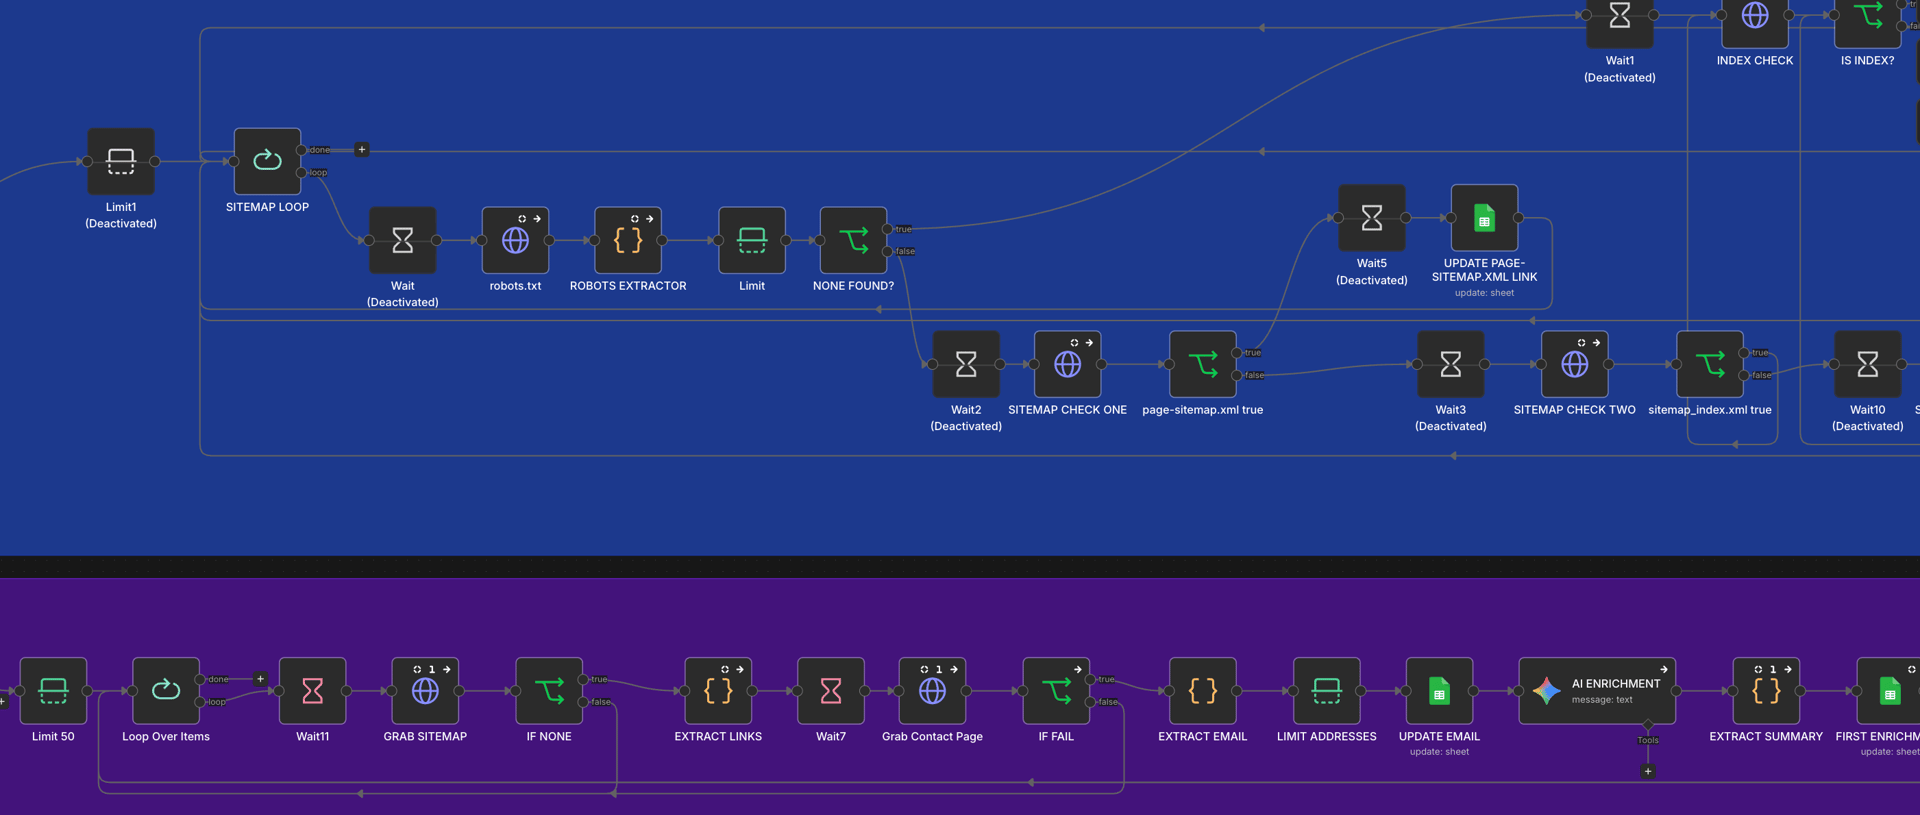This screenshot has height=815, width=1920.
Task: Select the deactivated Limit1 node
Action: [121, 161]
